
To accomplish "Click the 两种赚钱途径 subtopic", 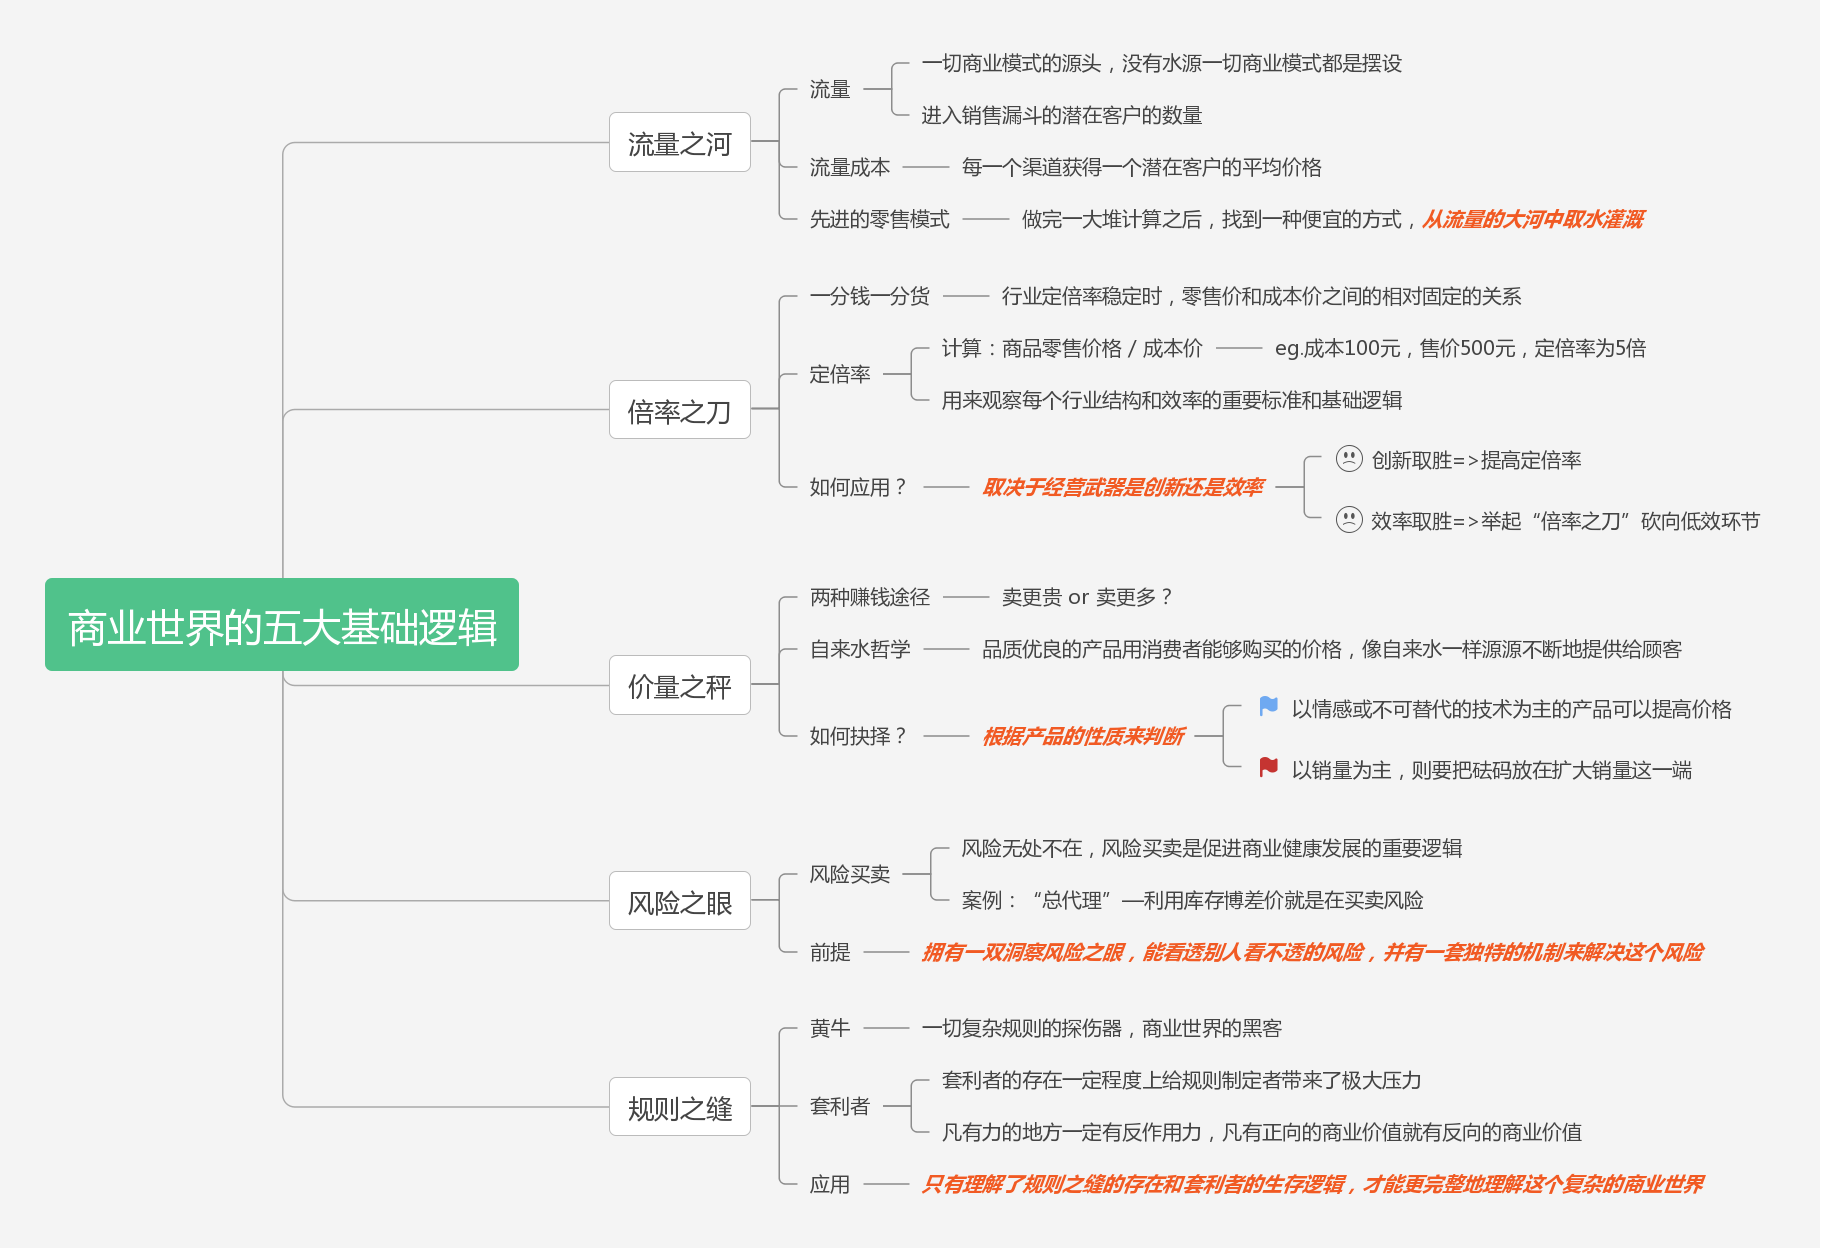I will coord(870,597).
